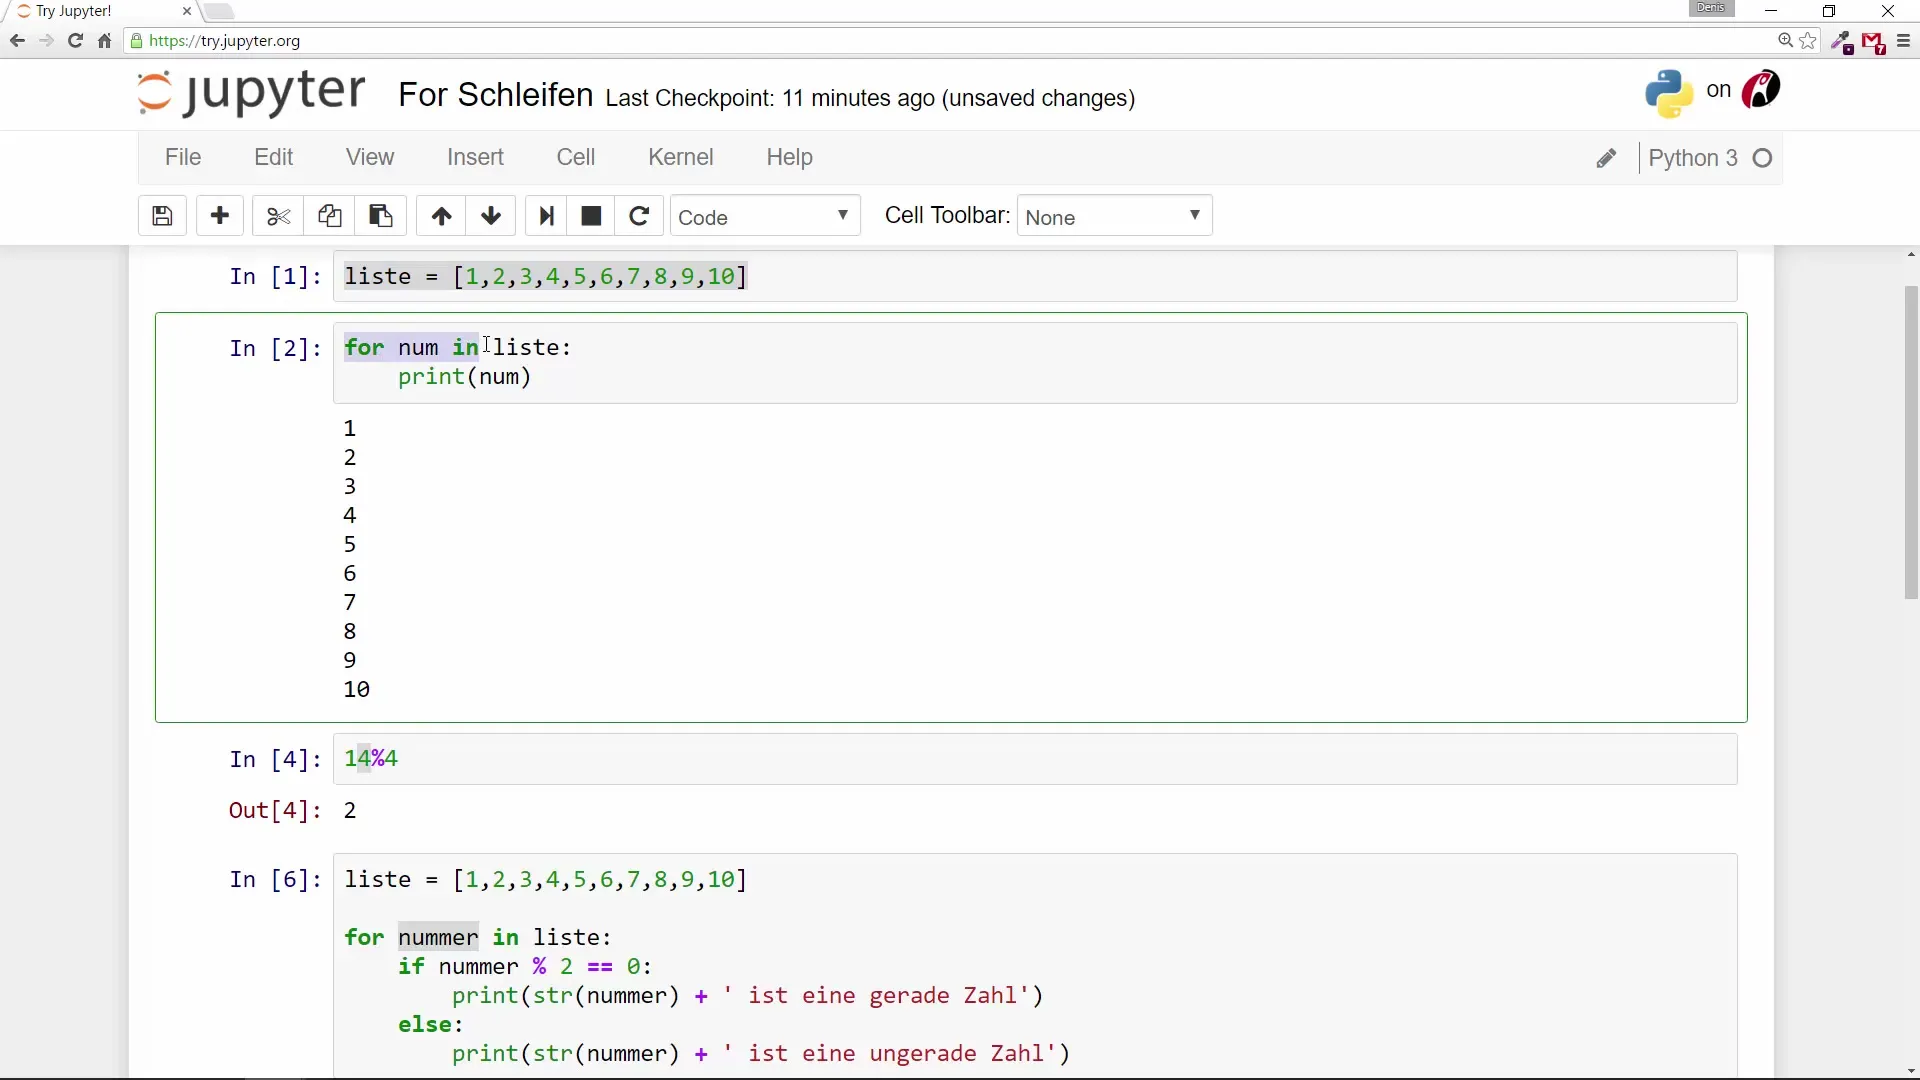Interrupt kernel with stop icon
Screen dimensions: 1920x1080
591,216
